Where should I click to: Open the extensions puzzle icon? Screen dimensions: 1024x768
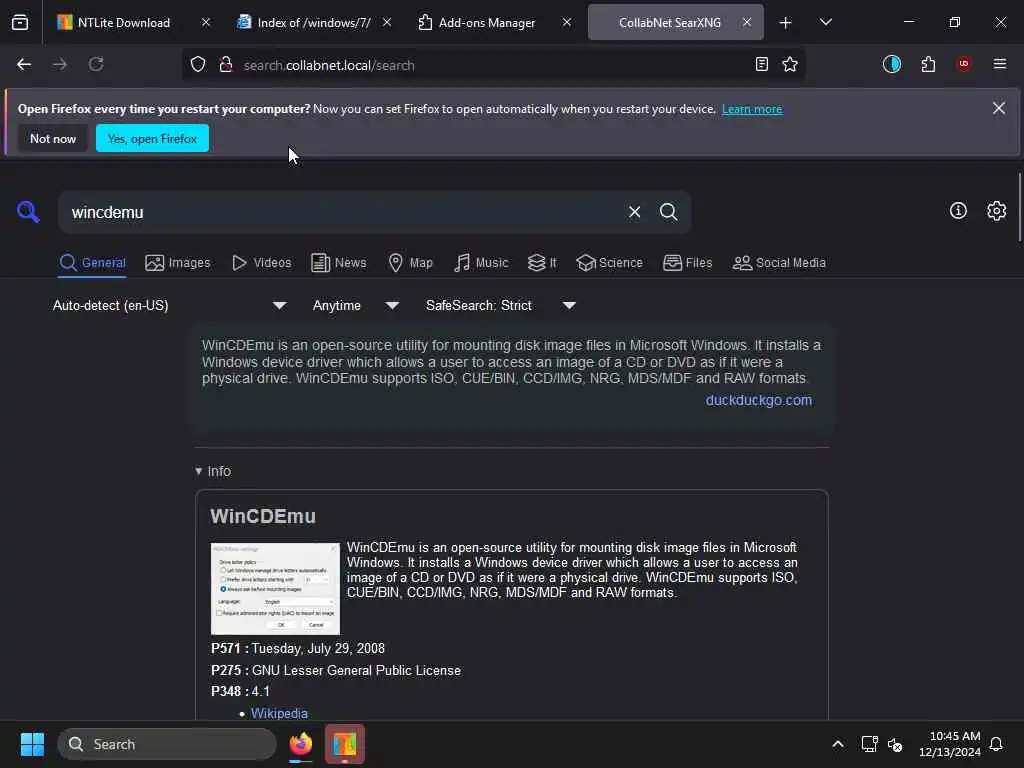coord(928,64)
